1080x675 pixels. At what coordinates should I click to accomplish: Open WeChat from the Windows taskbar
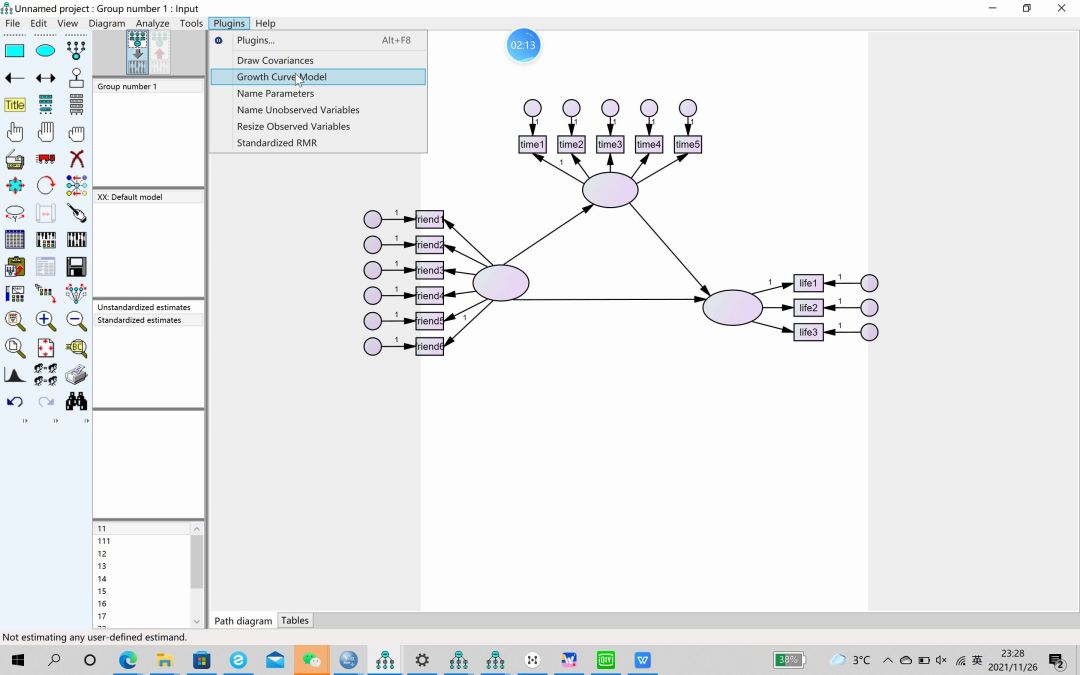pos(312,660)
